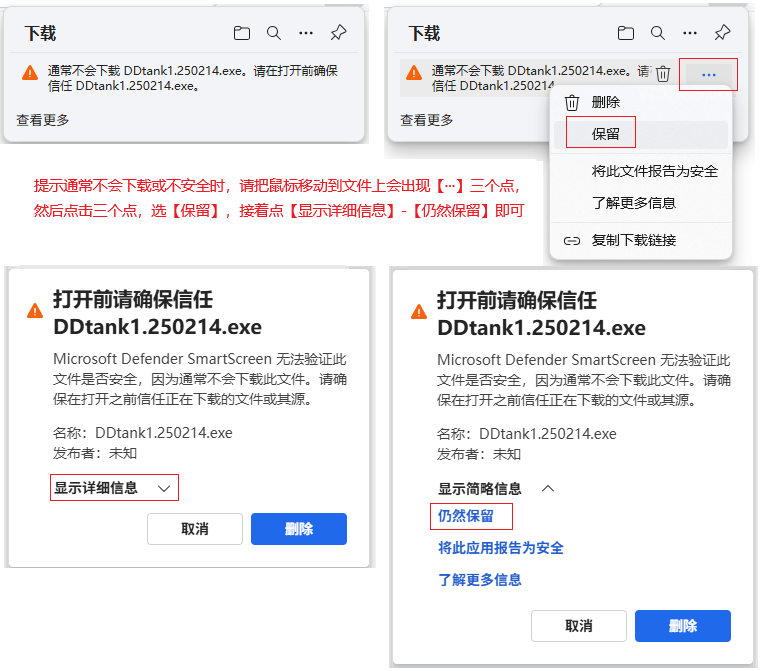The height and width of the screenshot is (671, 767).
Task: Click 查看更多 in right downloads panel
Action: [x=427, y=120]
